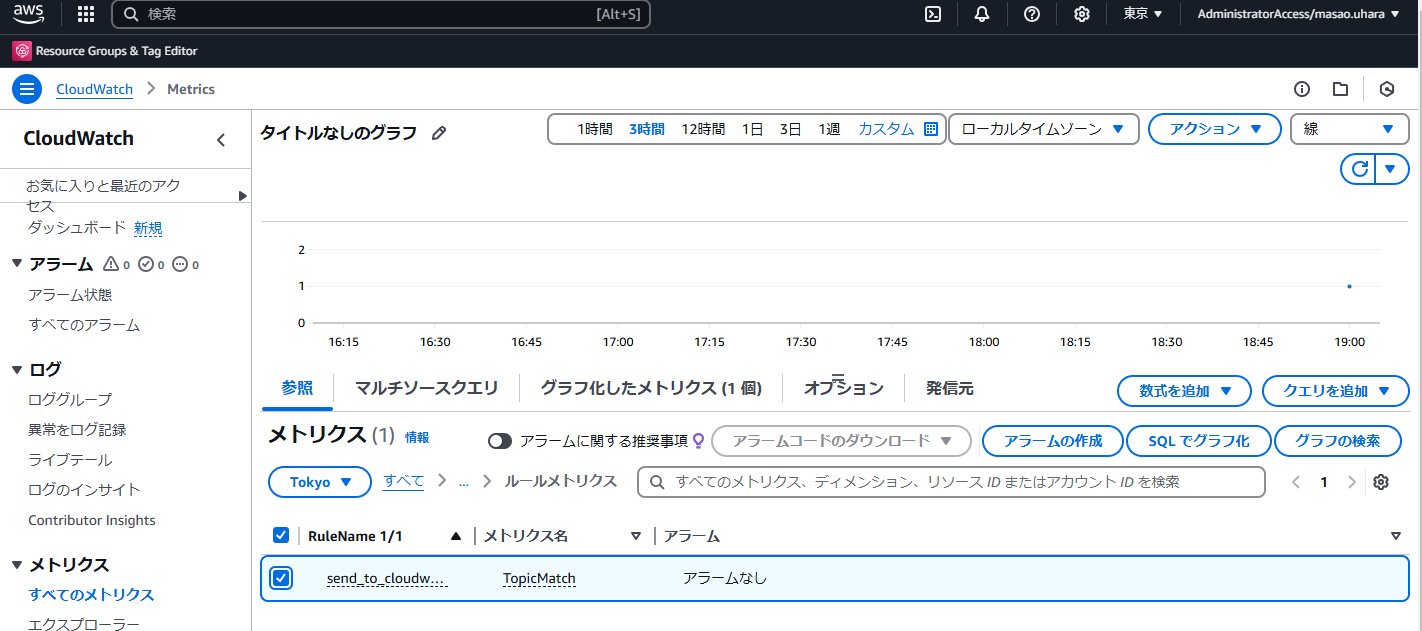Open the refresh interval dropdown arrow

tap(1392, 169)
